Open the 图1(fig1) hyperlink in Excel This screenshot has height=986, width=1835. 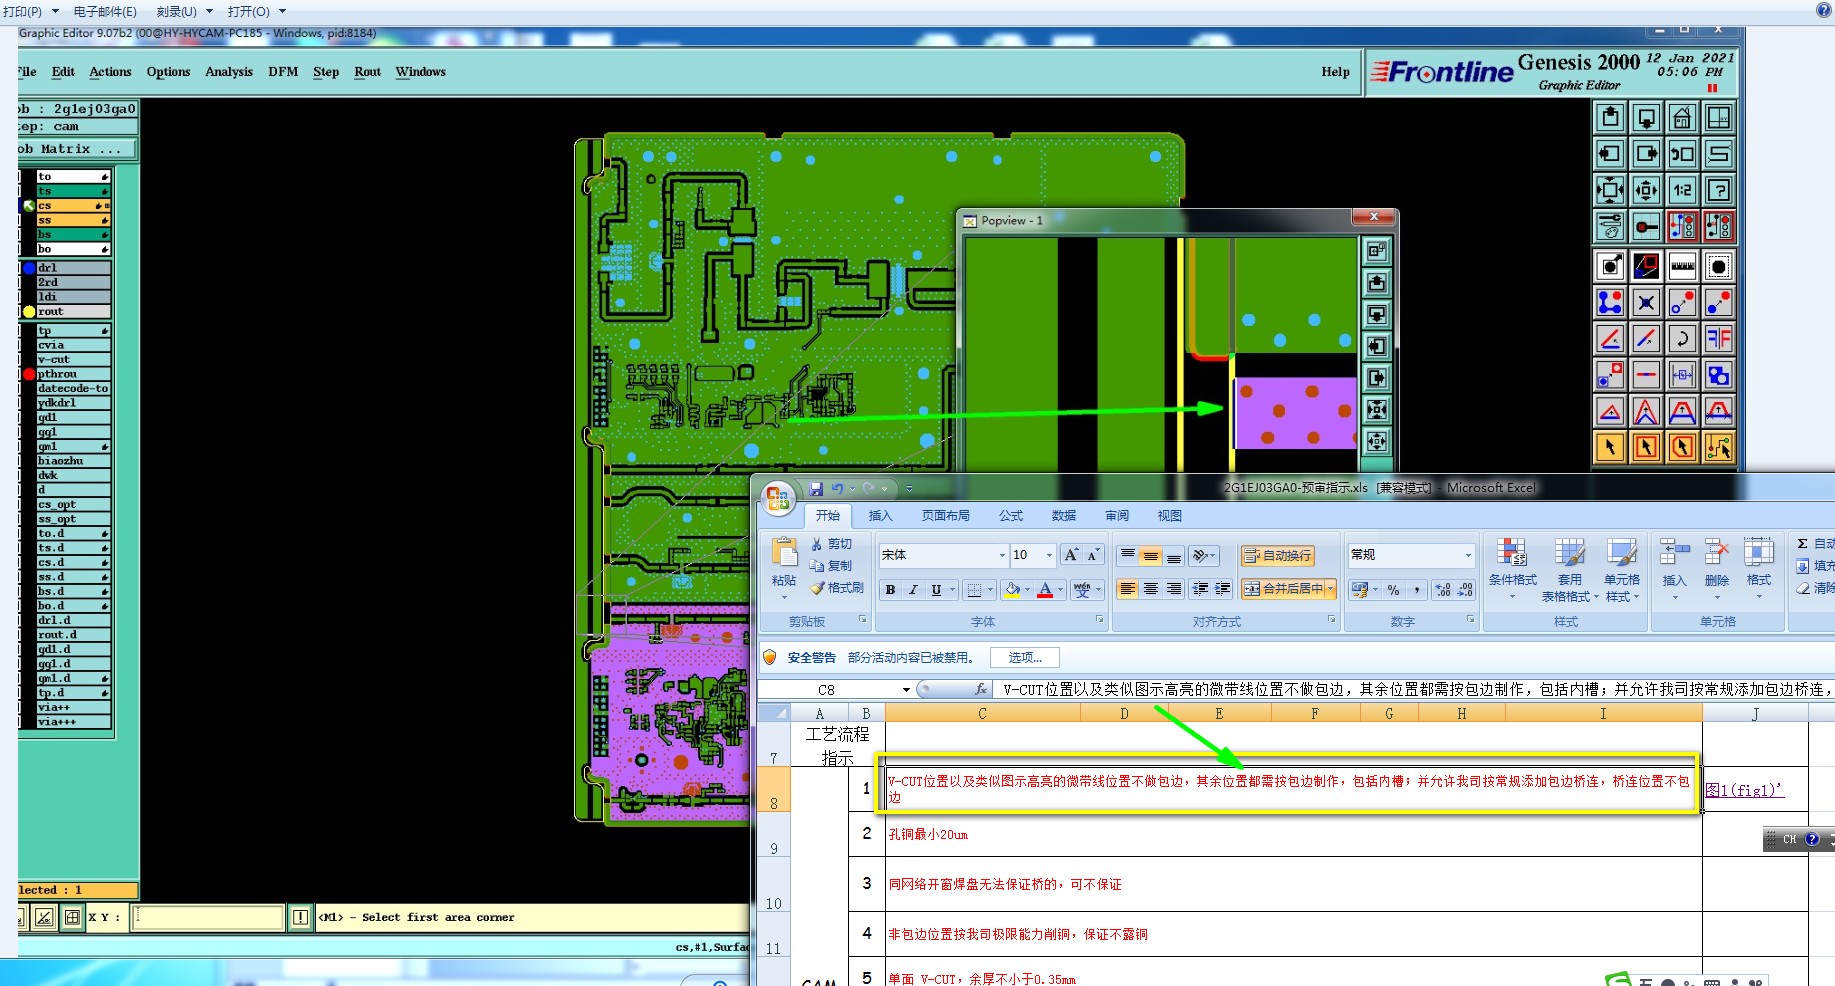coord(1744,790)
